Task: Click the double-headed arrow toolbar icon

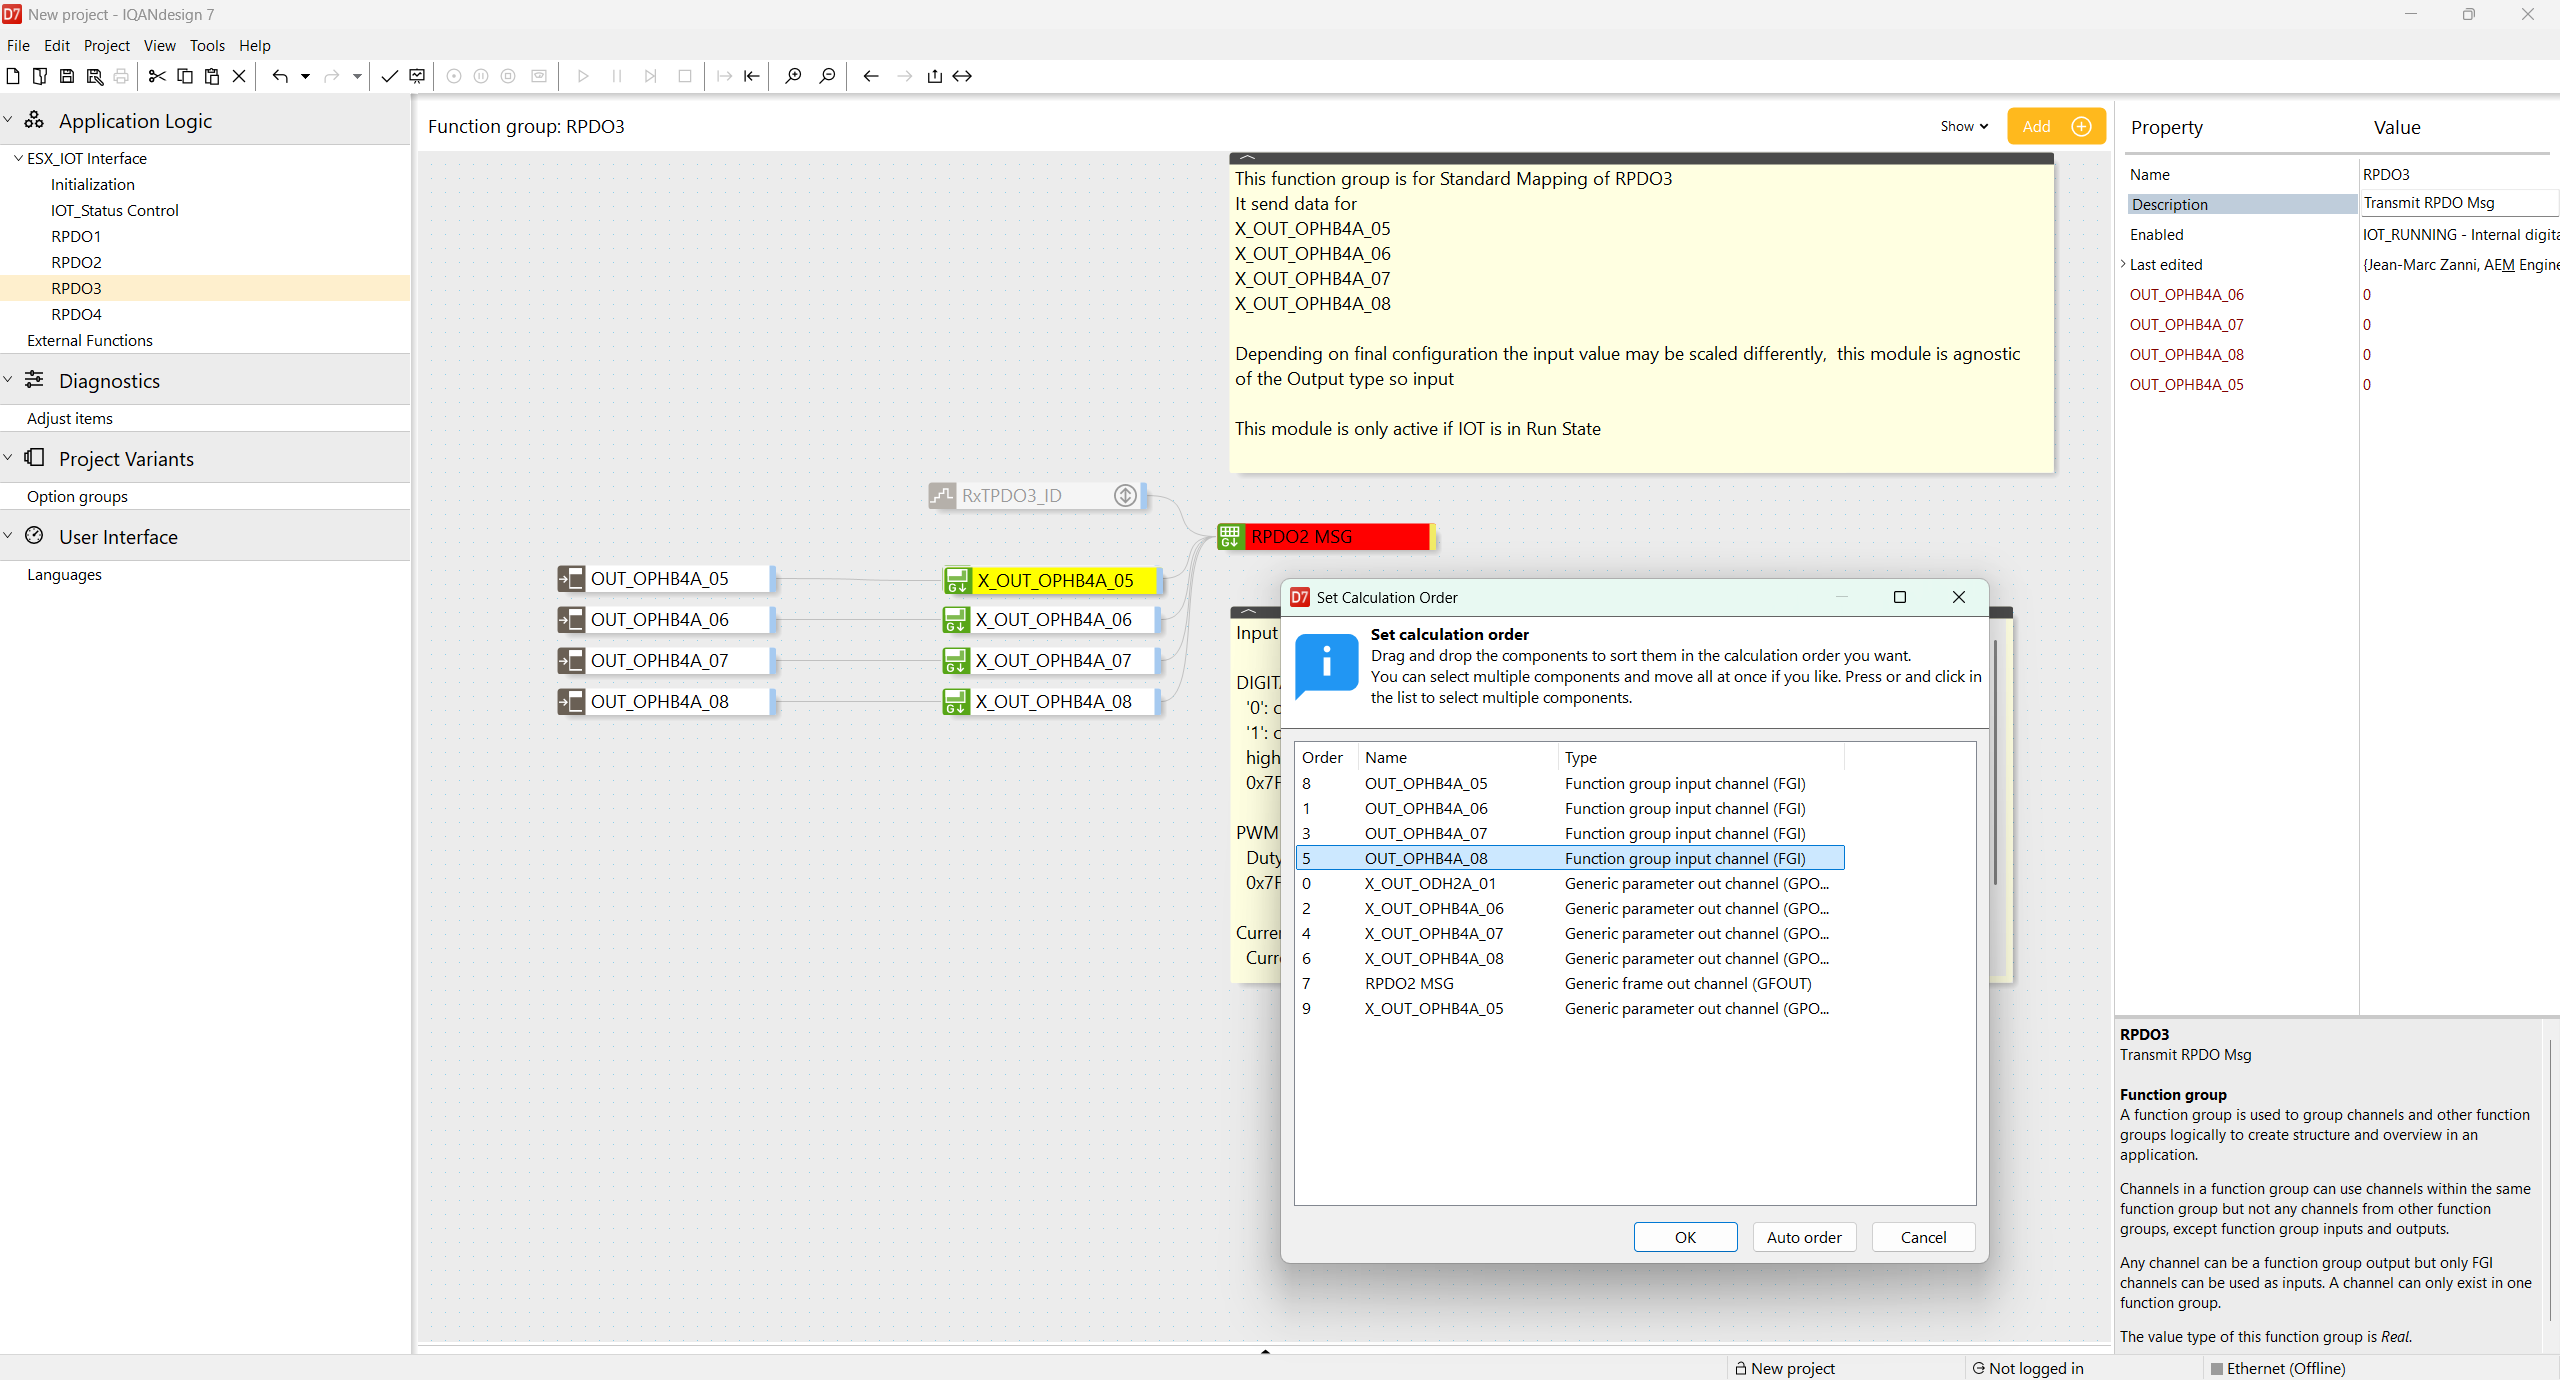Action: 962,76
